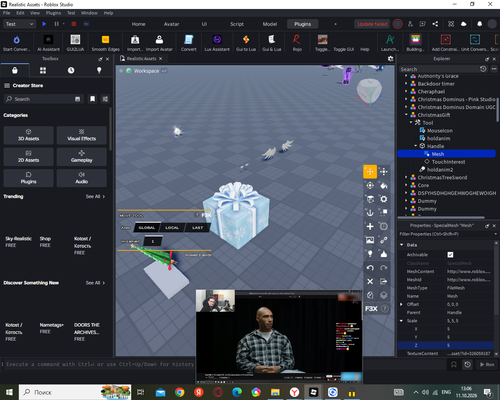This screenshot has height=400, width=500.
Task: Click See All next to Trending
Action: click(95, 197)
